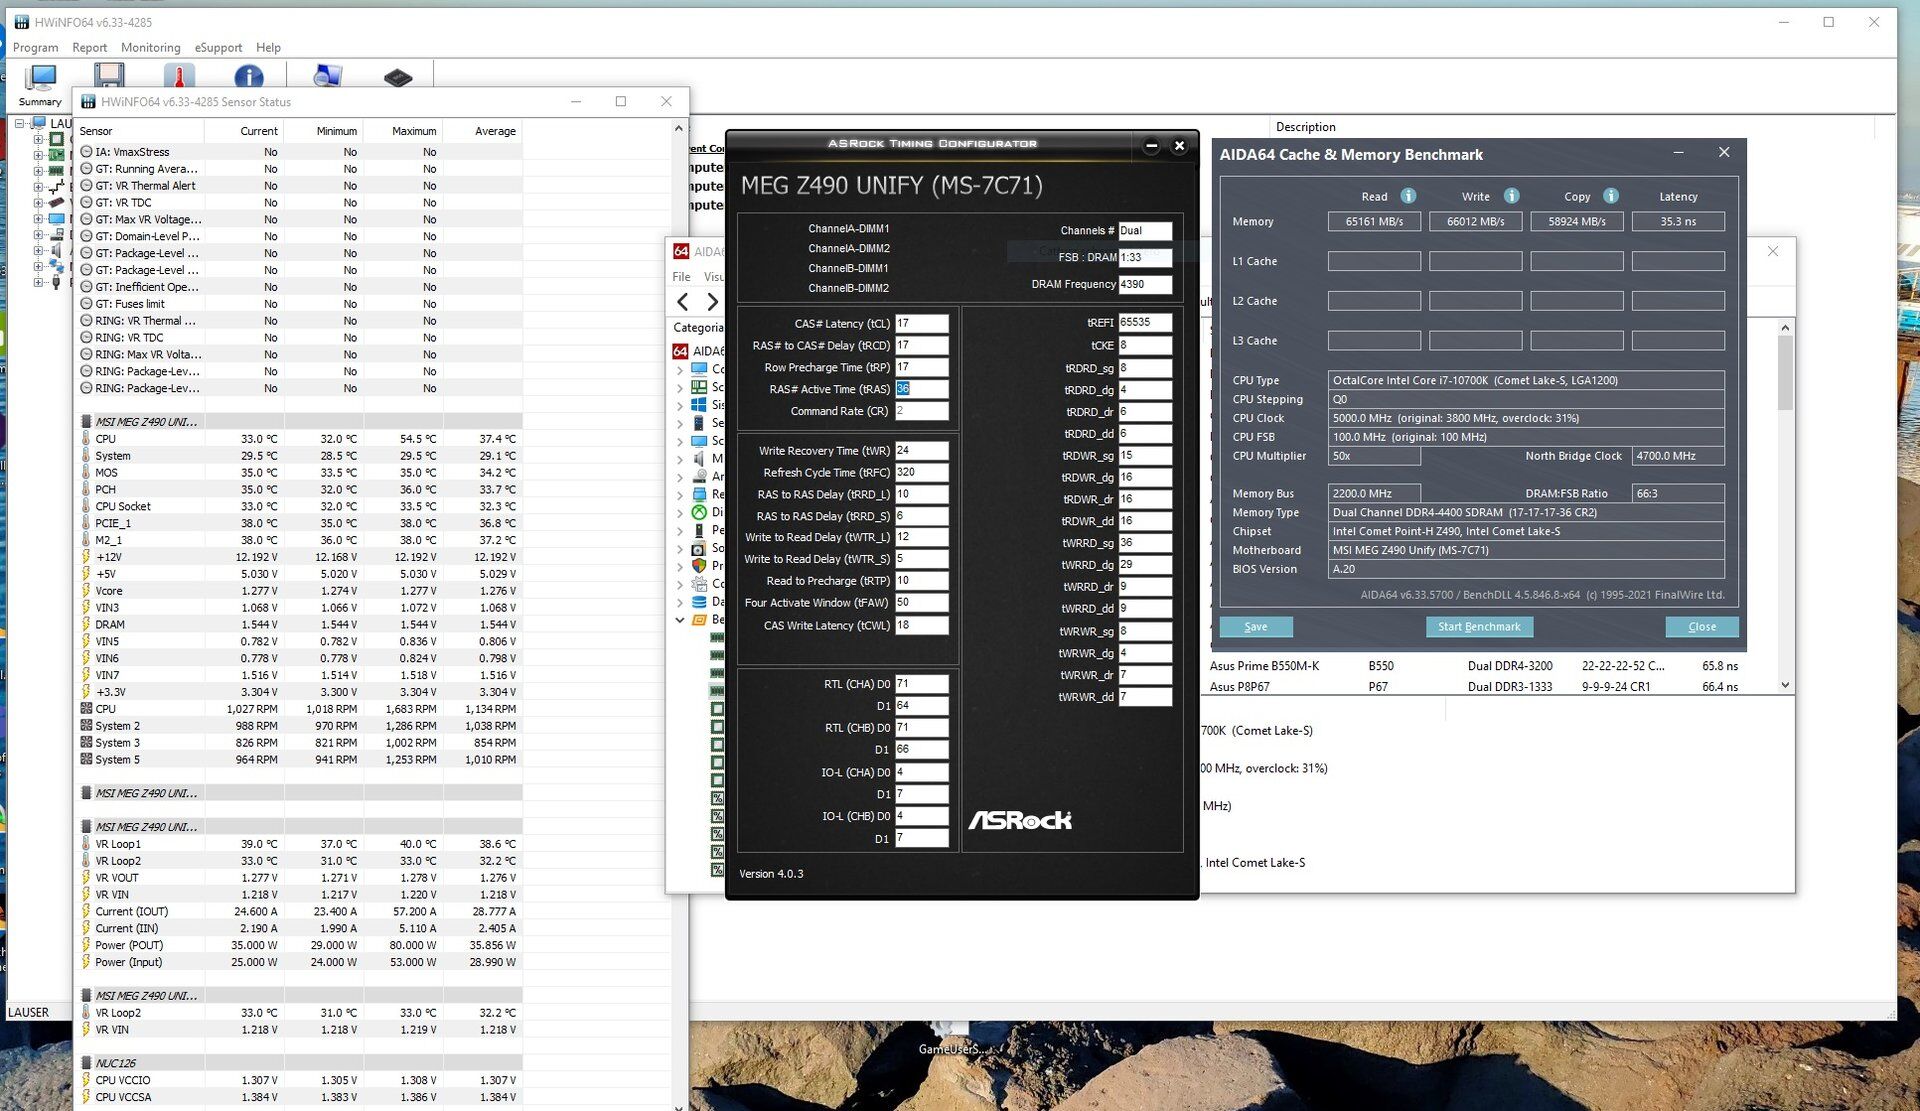This screenshot has height=1111, width=1920.
Task: Click the AIDA64 forward navigation arrow
Action: (x=712, y=301)
